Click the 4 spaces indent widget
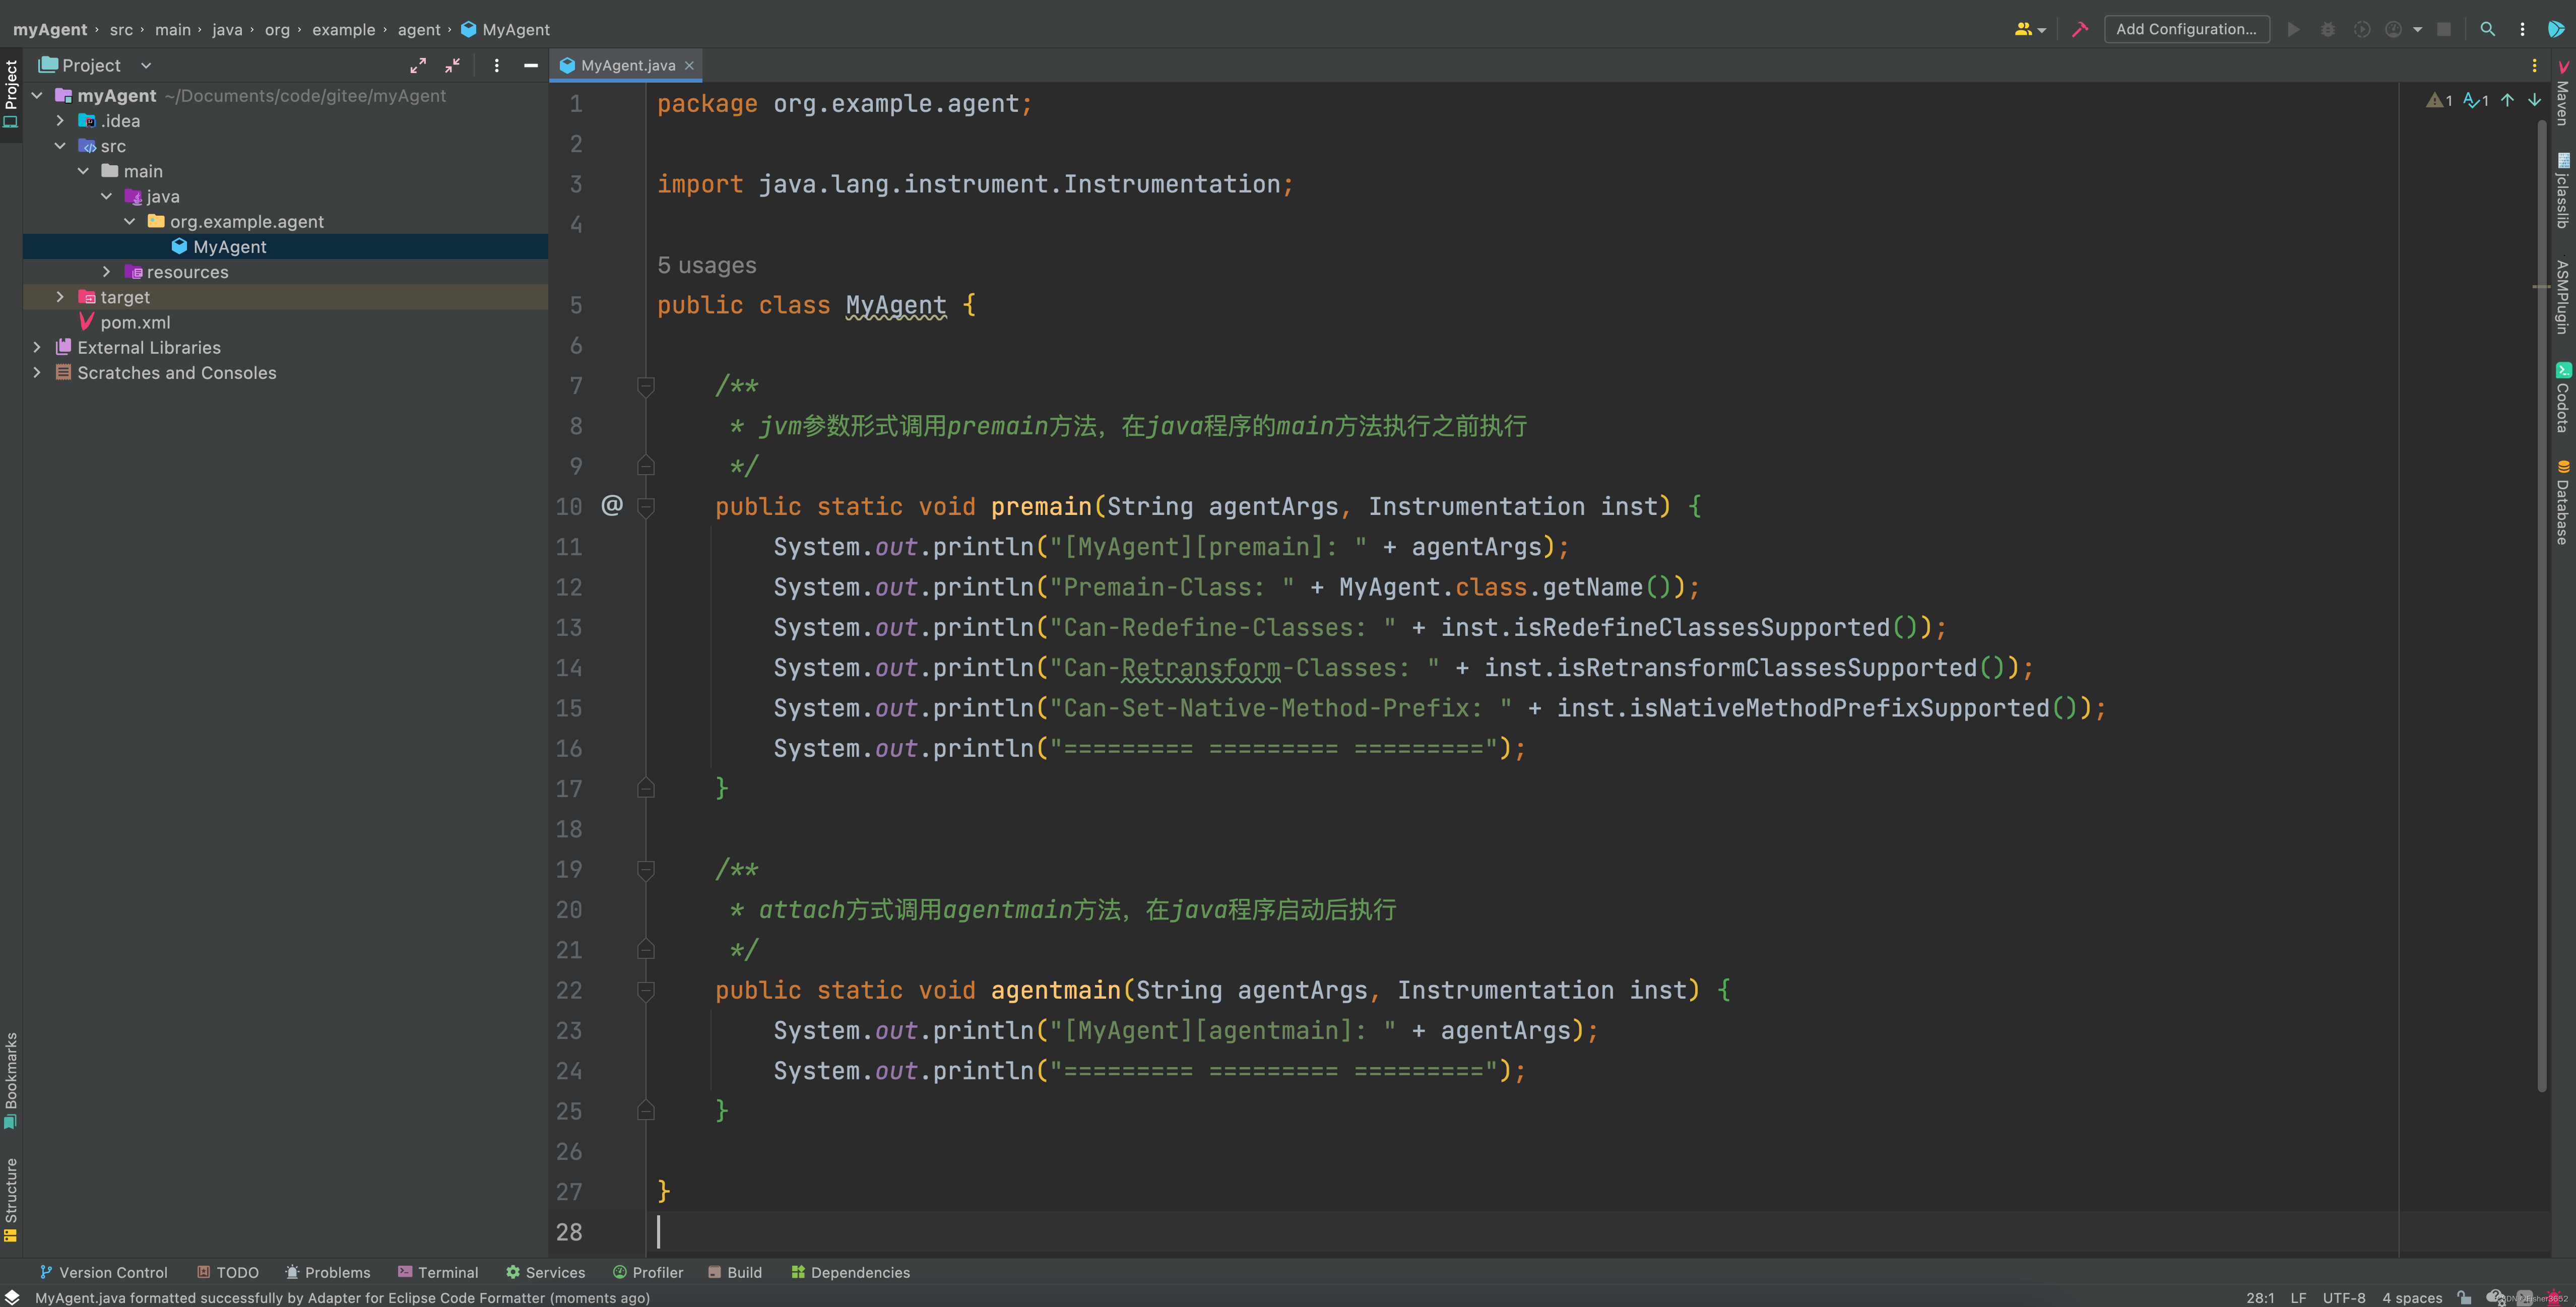Viewport: 2576px width, 1307px height. pyautogui.click(x=2412, y=1298)
